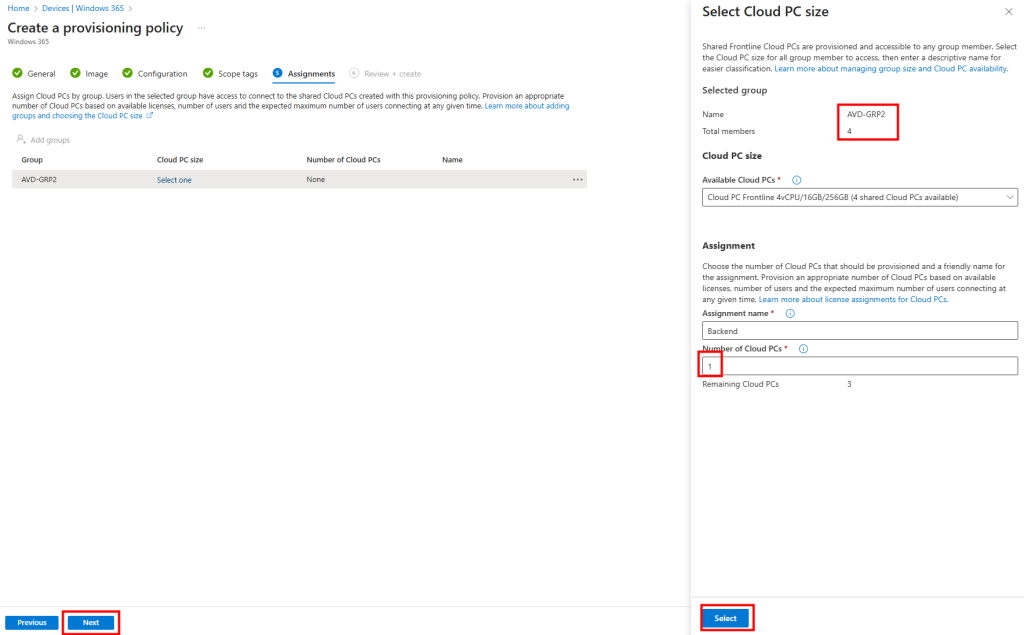Image resolution: width=1024 pixels, height=635 pixels.
Task: Open the Devices | Windows 365 breadcrumb
Action: pos(83,8)
